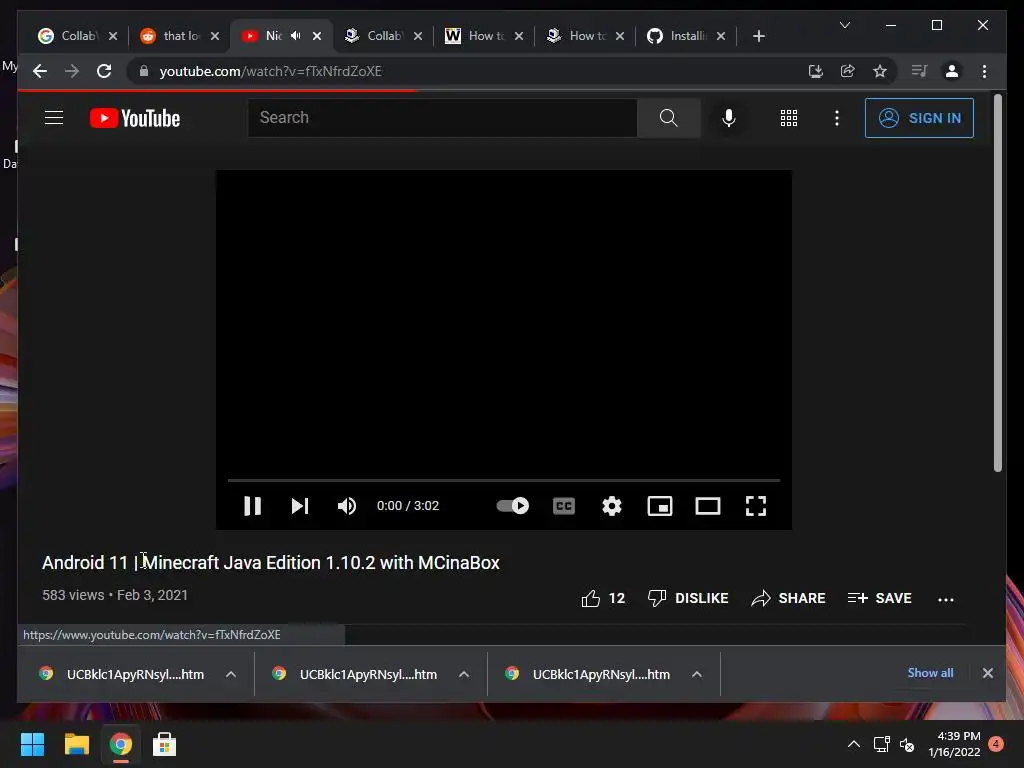Enter full screen video mode
The image size is (1024, 768).
[x=756, y=505]
